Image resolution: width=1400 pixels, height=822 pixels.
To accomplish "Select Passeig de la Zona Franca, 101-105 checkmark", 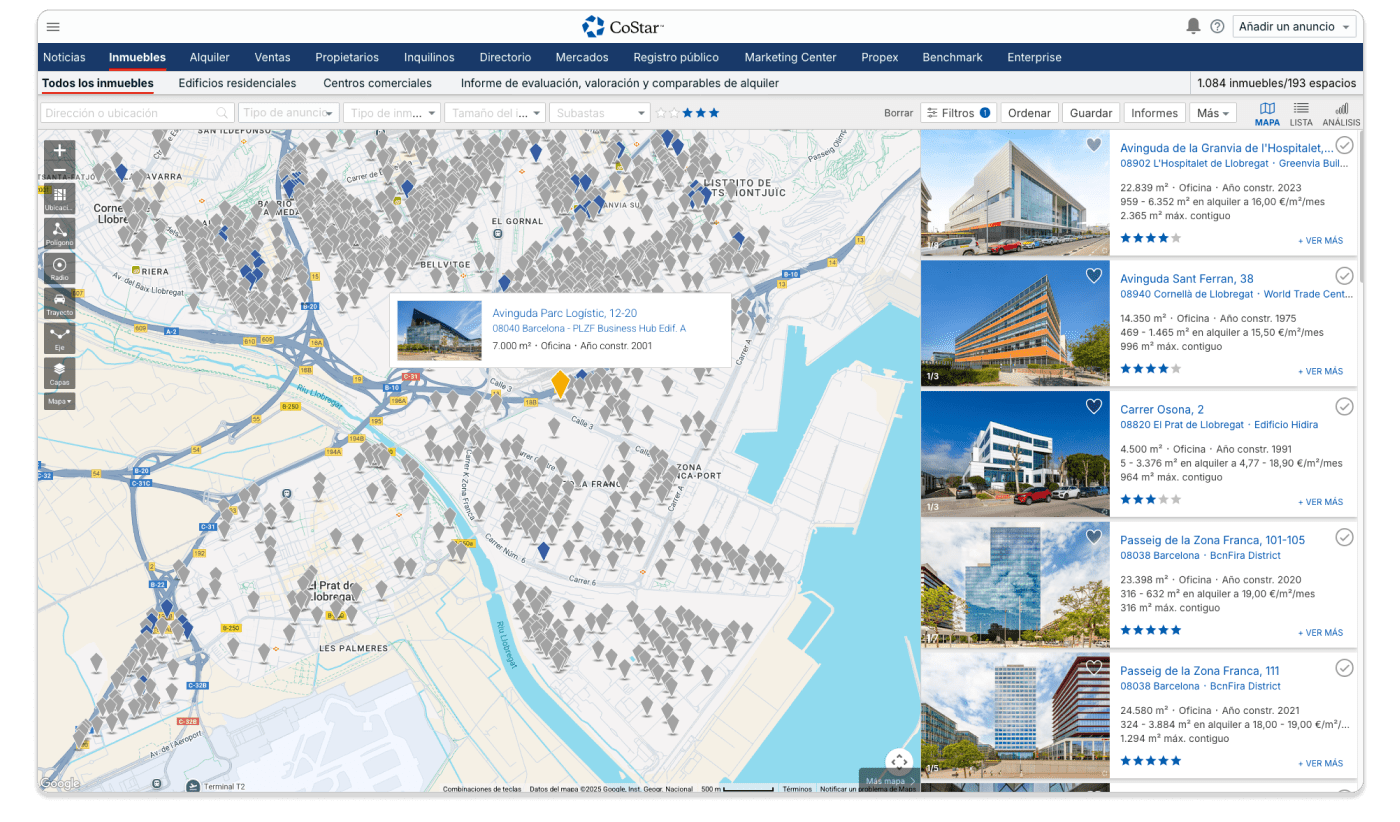I will tap(1344, 538).
